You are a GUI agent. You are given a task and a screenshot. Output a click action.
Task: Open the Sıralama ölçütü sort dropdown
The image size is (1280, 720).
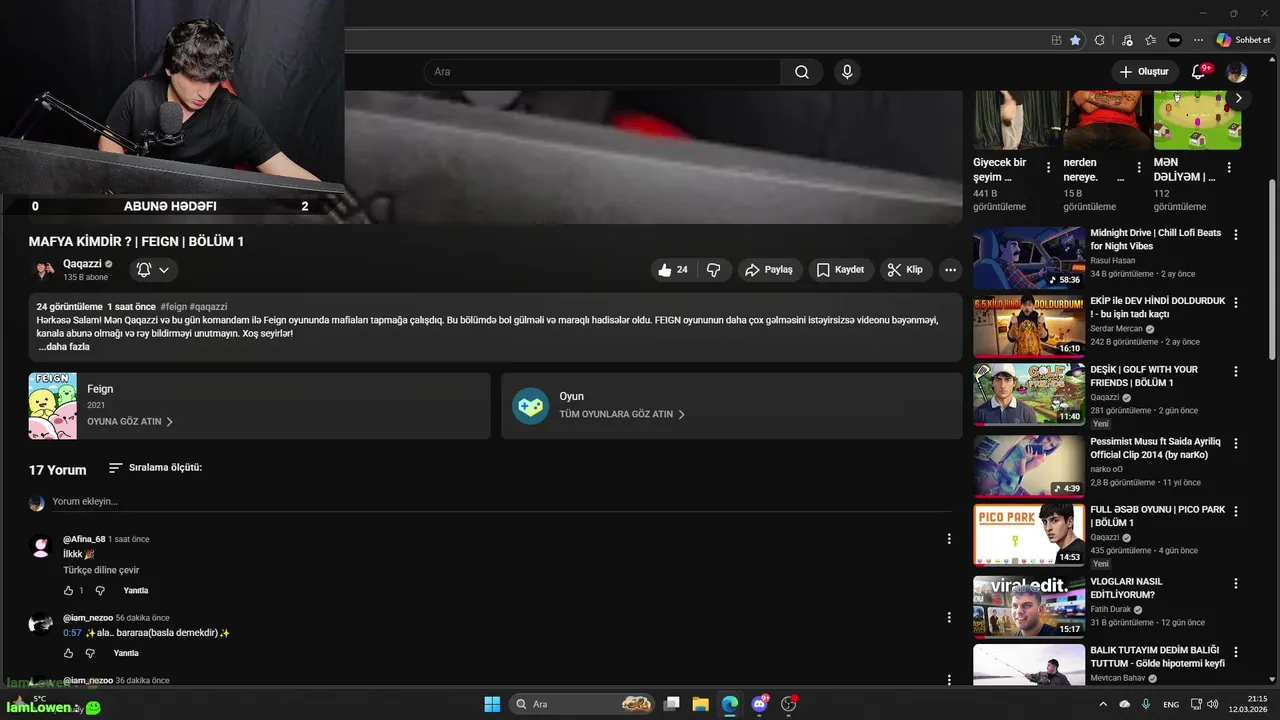(x=155, y=468)
